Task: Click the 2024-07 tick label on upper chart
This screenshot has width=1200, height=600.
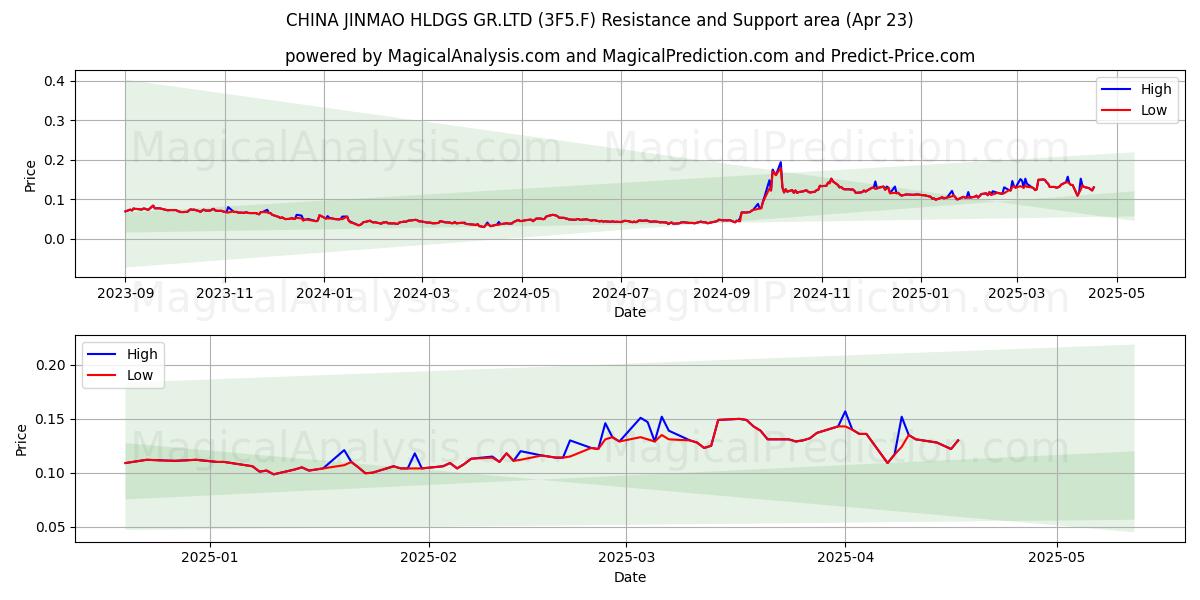Action: (620, 293)
